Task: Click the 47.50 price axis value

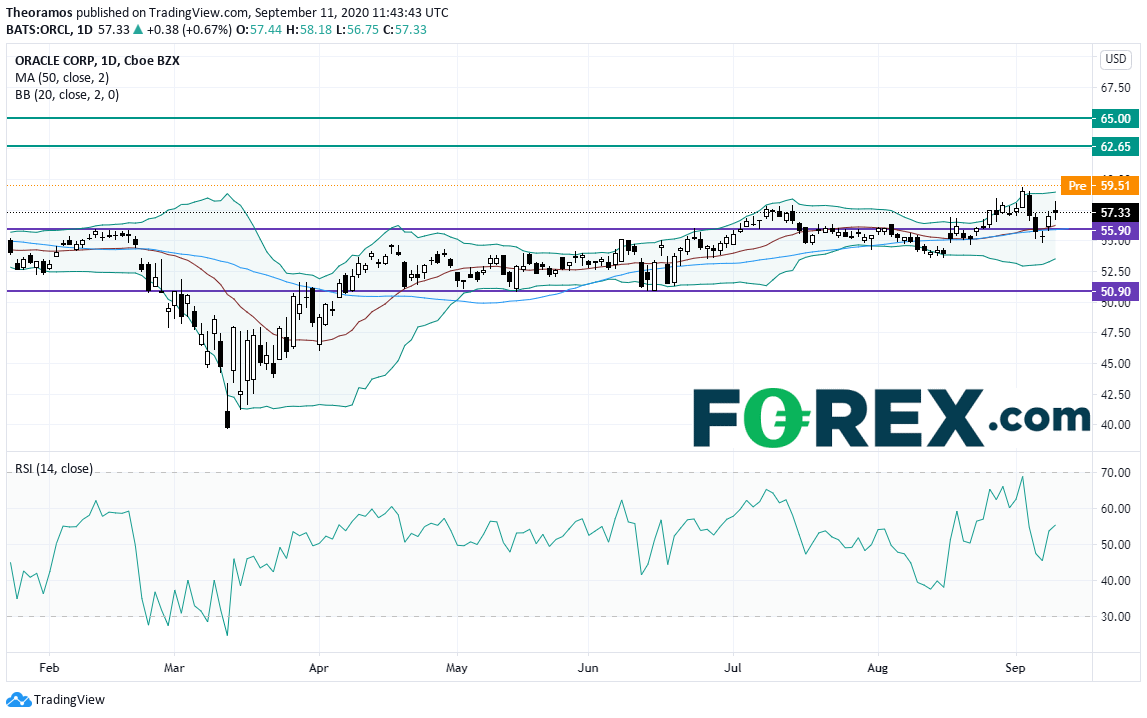Action: pos(1116,333)
